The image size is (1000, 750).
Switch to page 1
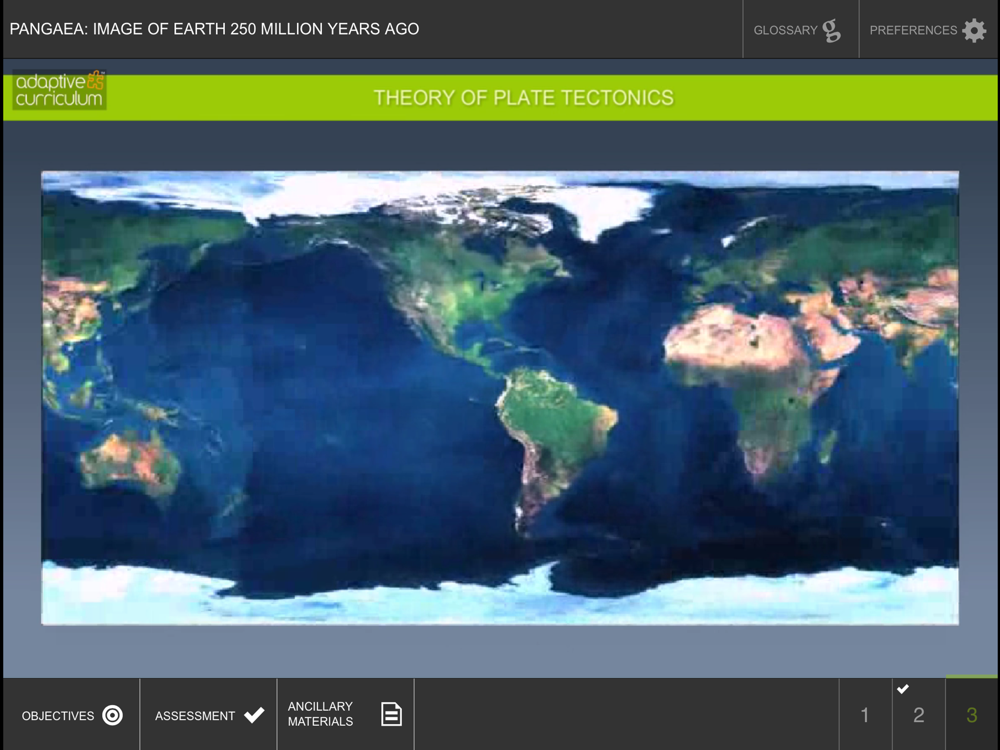point(865,715)
